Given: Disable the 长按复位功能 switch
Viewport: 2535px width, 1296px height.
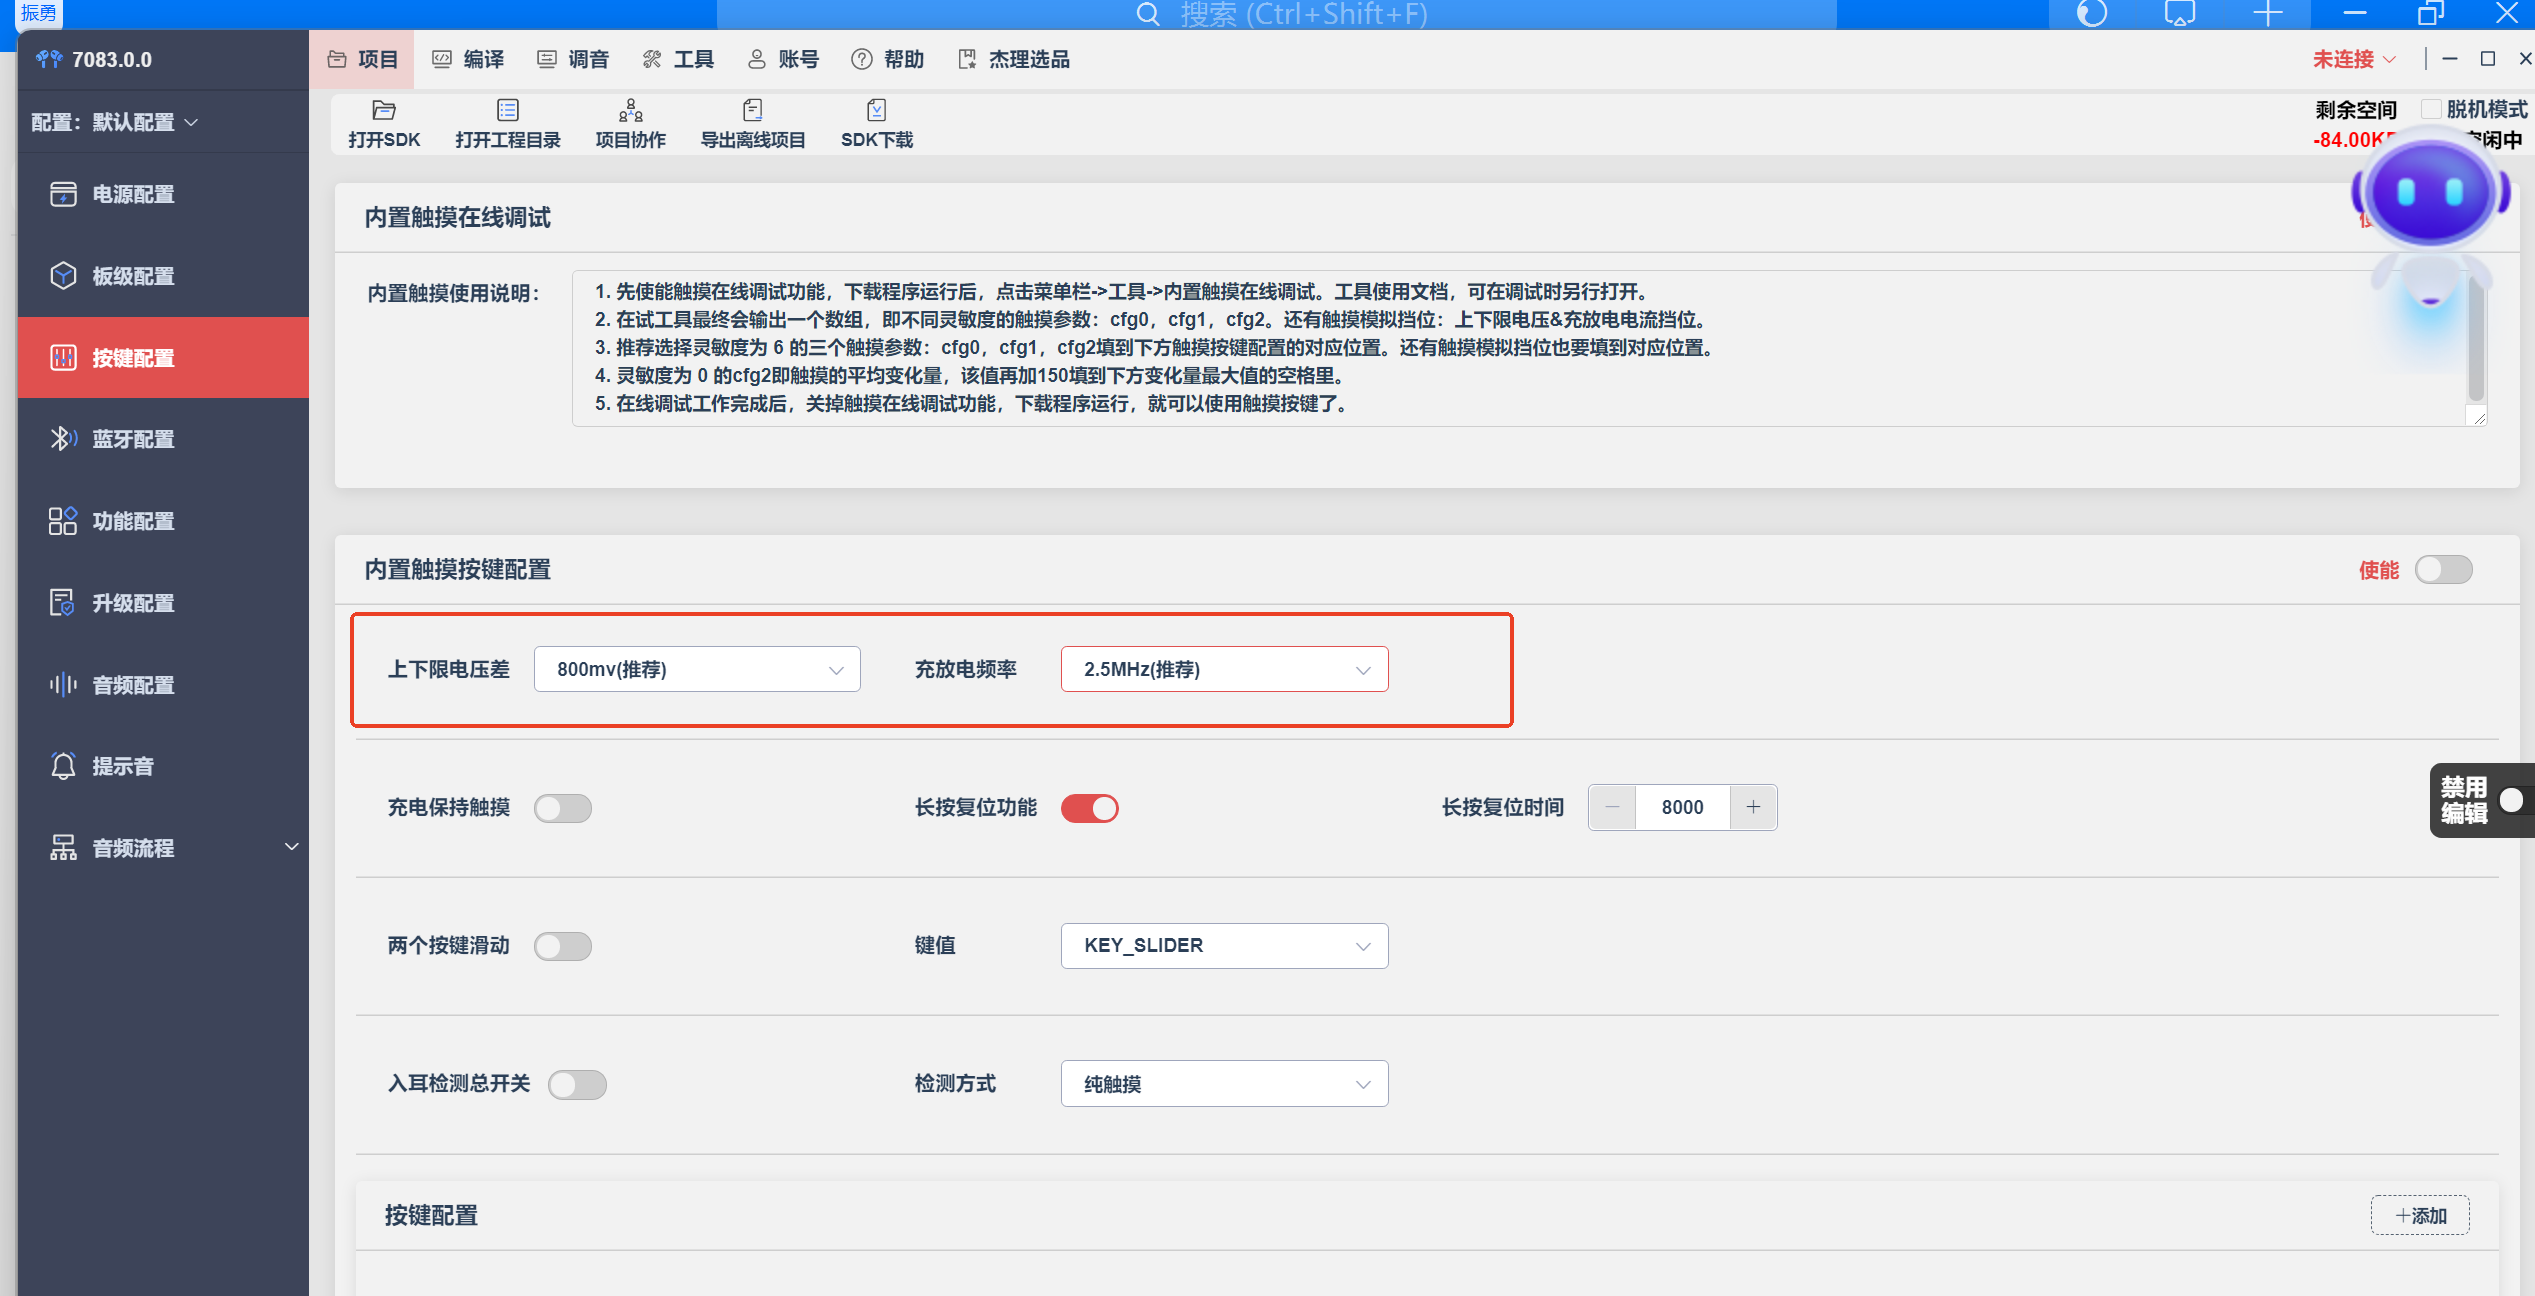Looking at the screenshot, I should click(x=1090, y=808).
